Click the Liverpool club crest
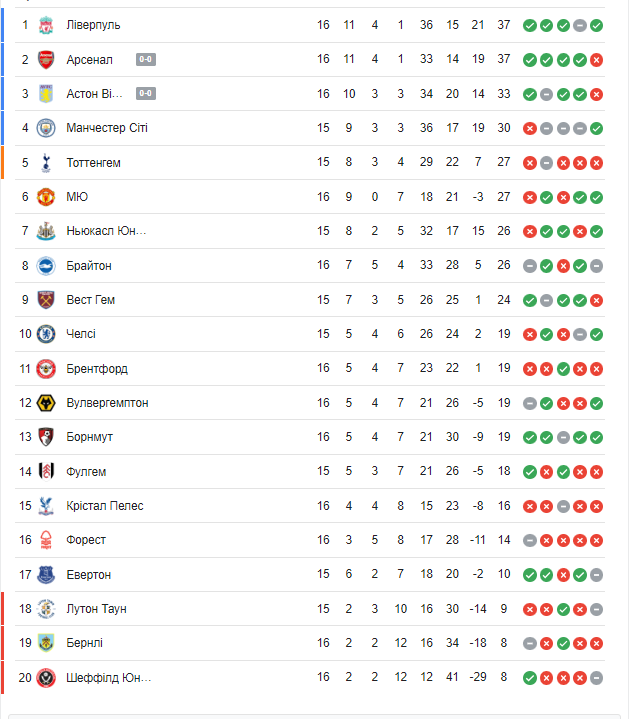The height and width of the screenshot is (719, 629). click(46, 25)
